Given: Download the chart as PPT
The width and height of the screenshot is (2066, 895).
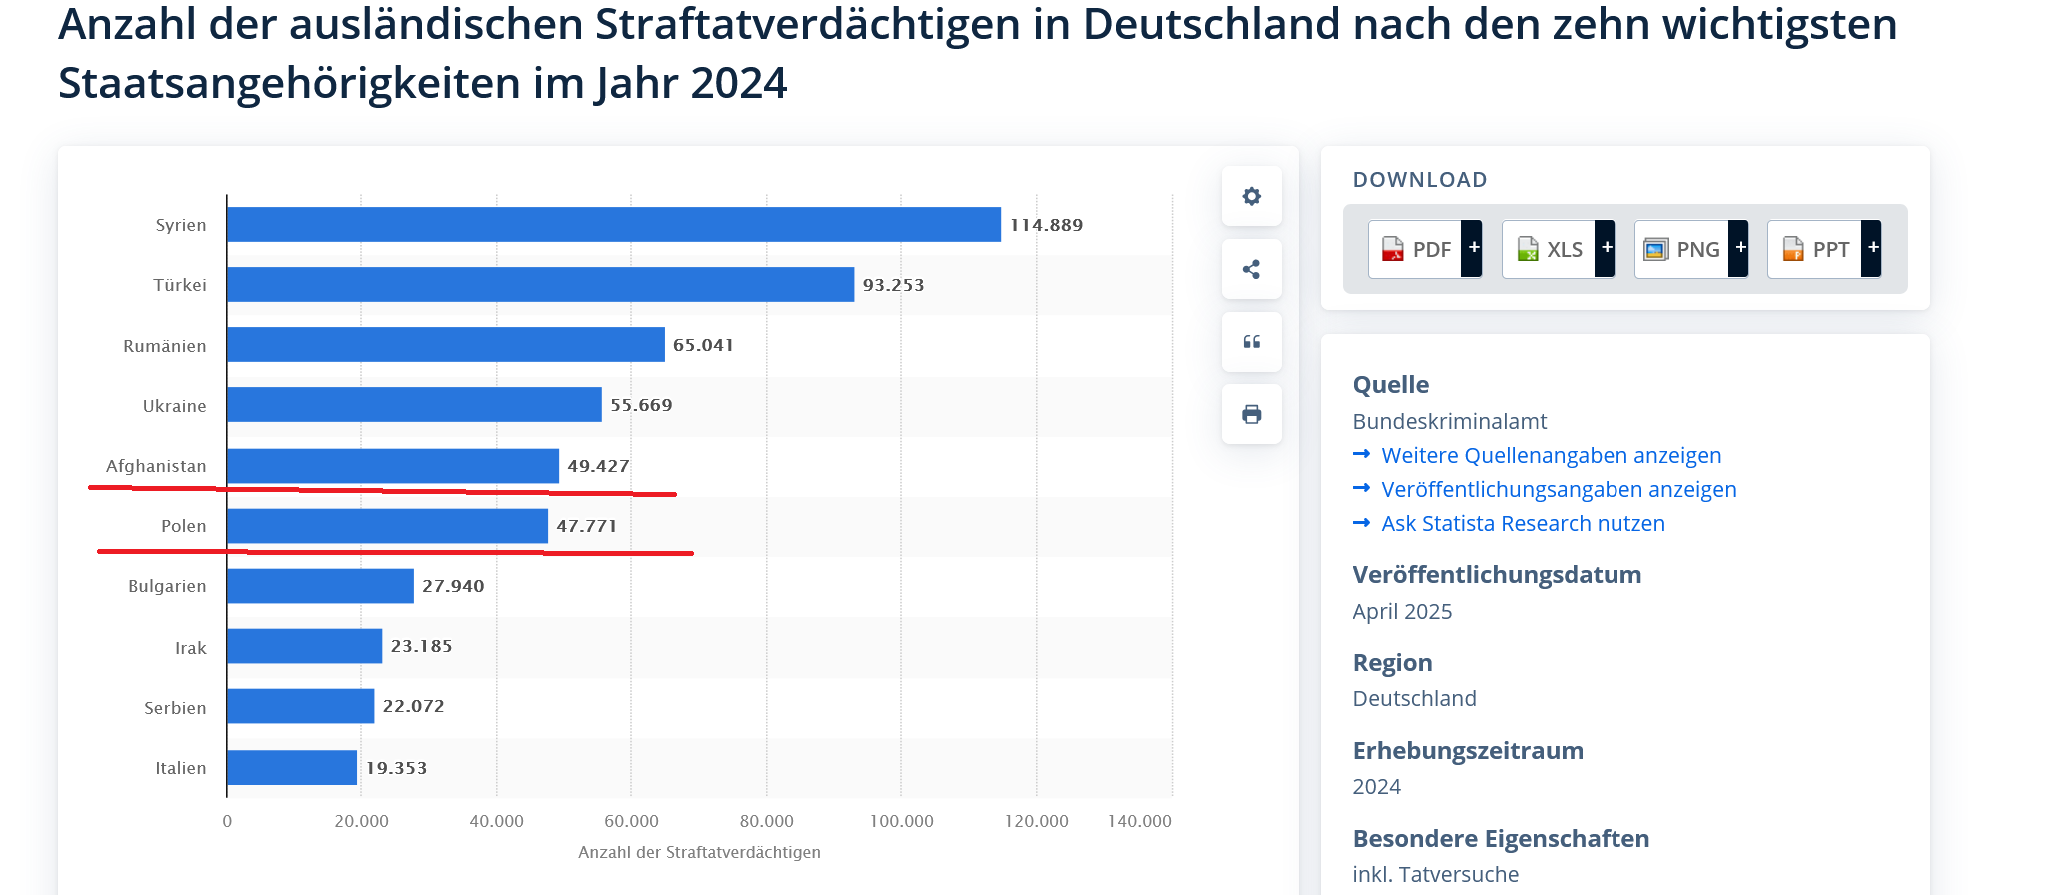Looking at the screenshot, I should tap(1824, 249).
